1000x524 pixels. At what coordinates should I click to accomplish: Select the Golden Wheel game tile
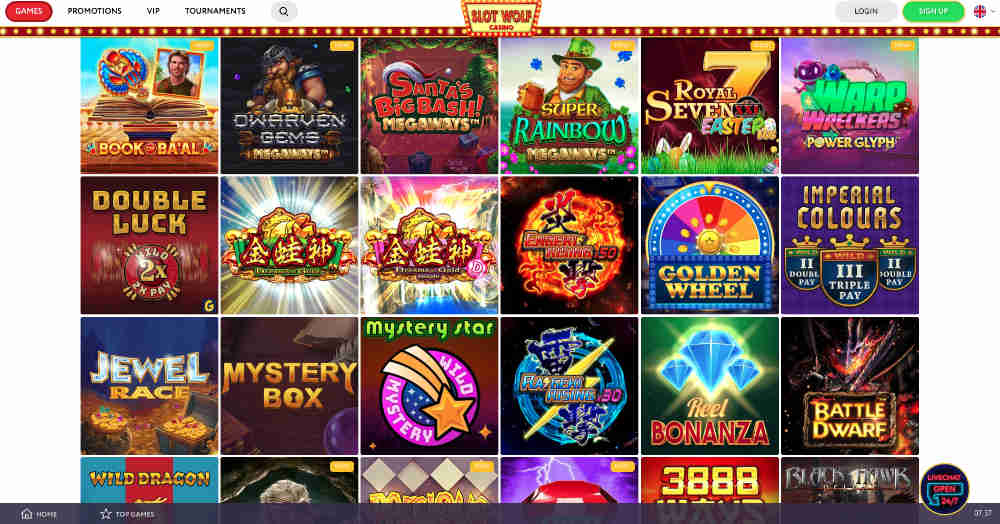pos(710,245)
